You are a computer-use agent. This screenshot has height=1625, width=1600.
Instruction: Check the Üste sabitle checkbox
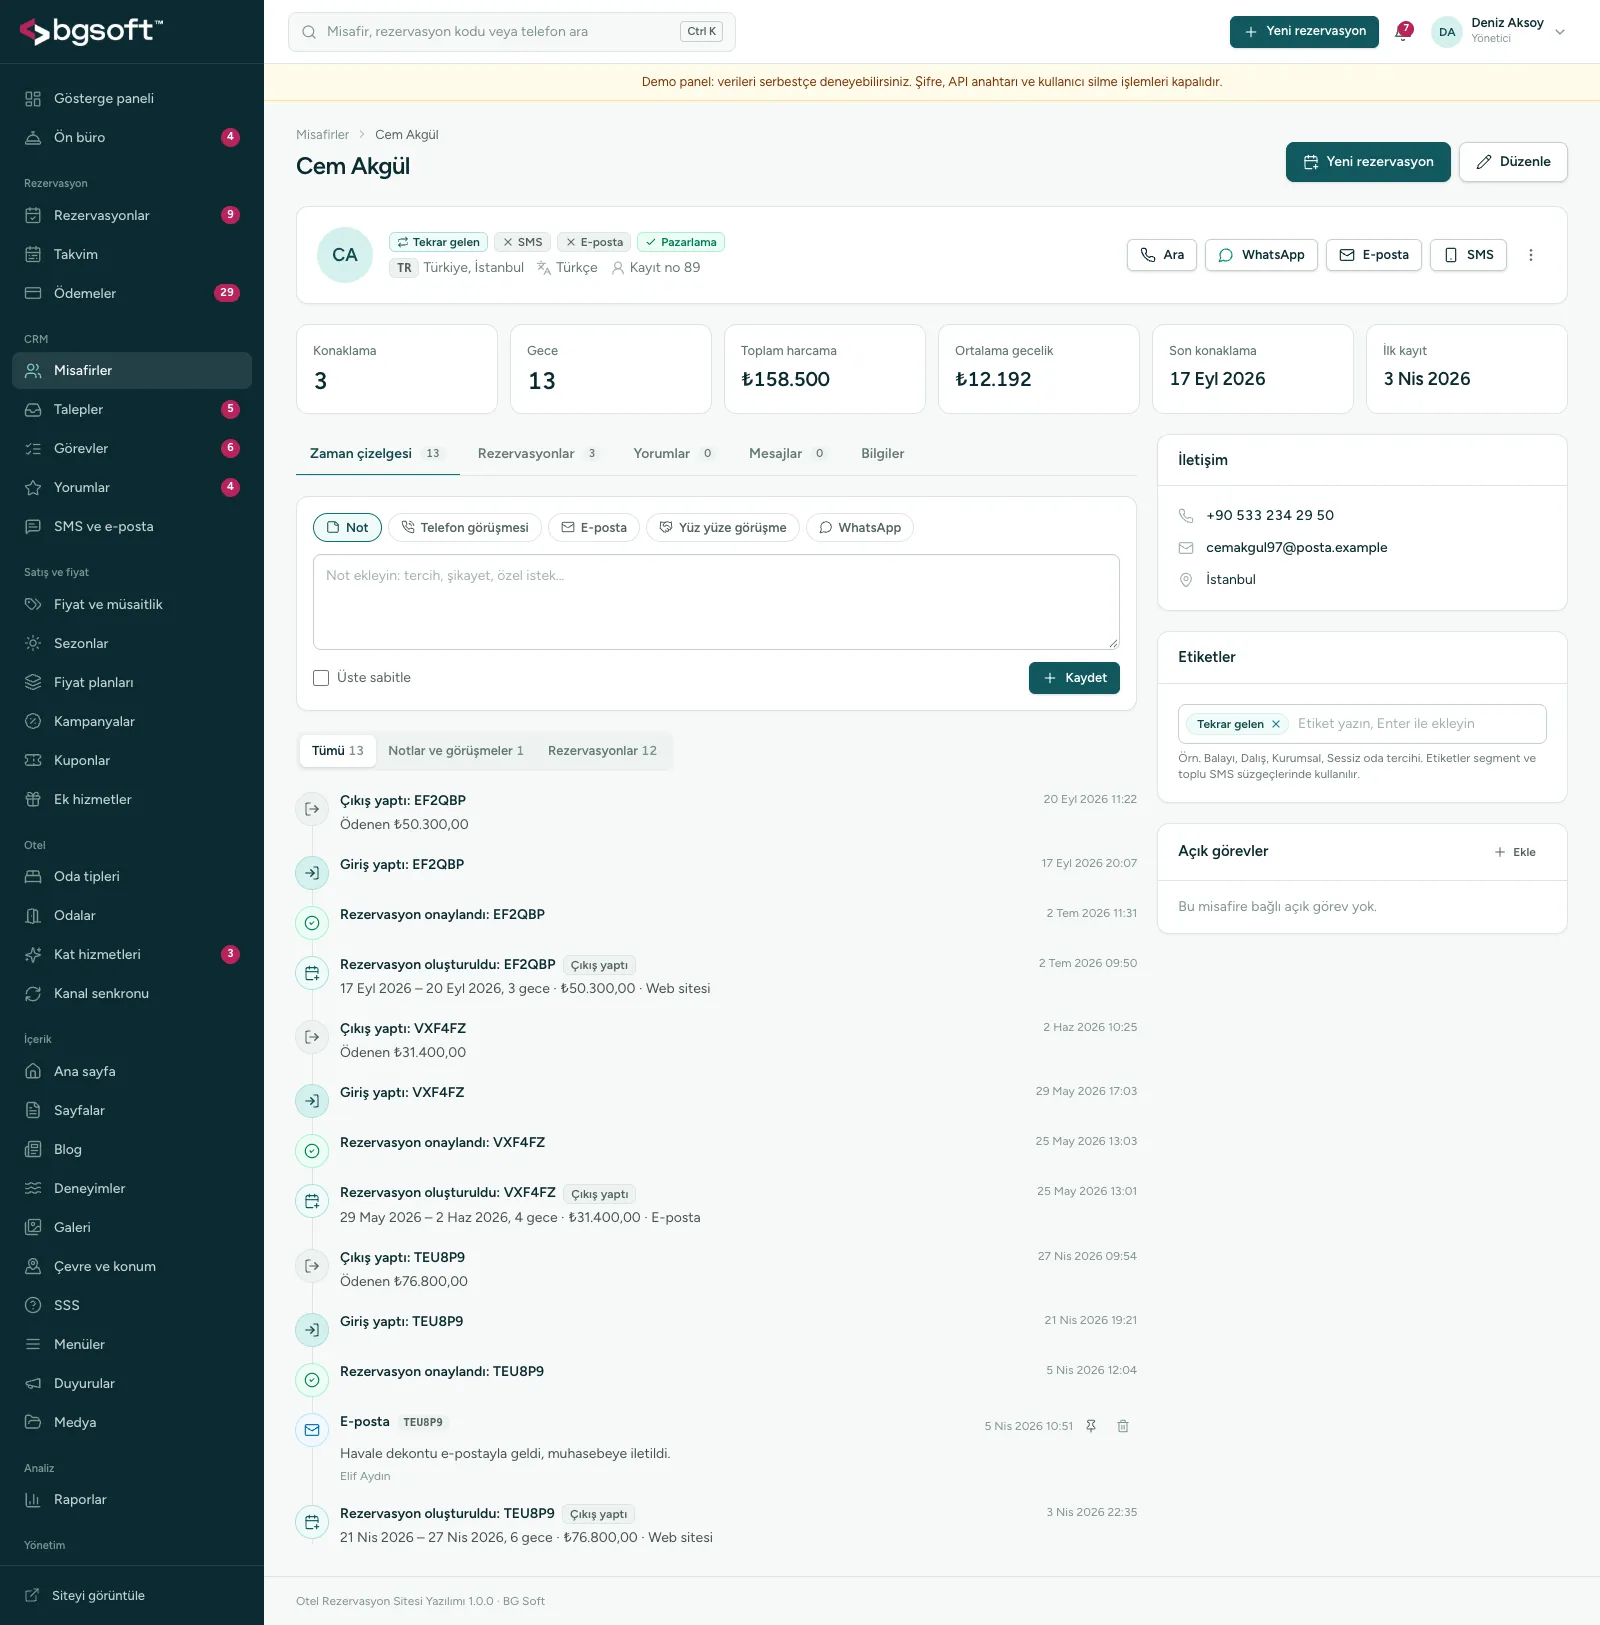tap(321, 678)
